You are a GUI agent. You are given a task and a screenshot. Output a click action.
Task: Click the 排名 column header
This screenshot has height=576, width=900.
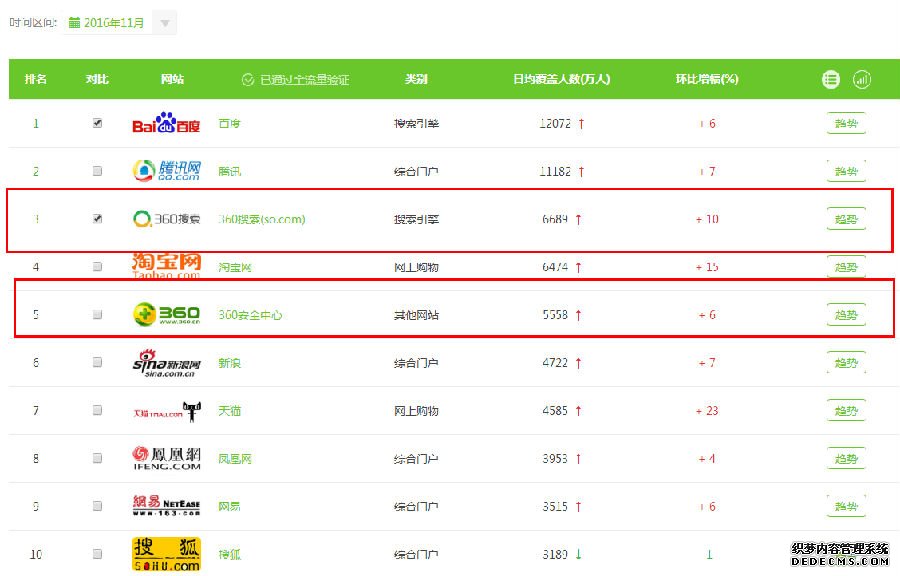(36, 79)
